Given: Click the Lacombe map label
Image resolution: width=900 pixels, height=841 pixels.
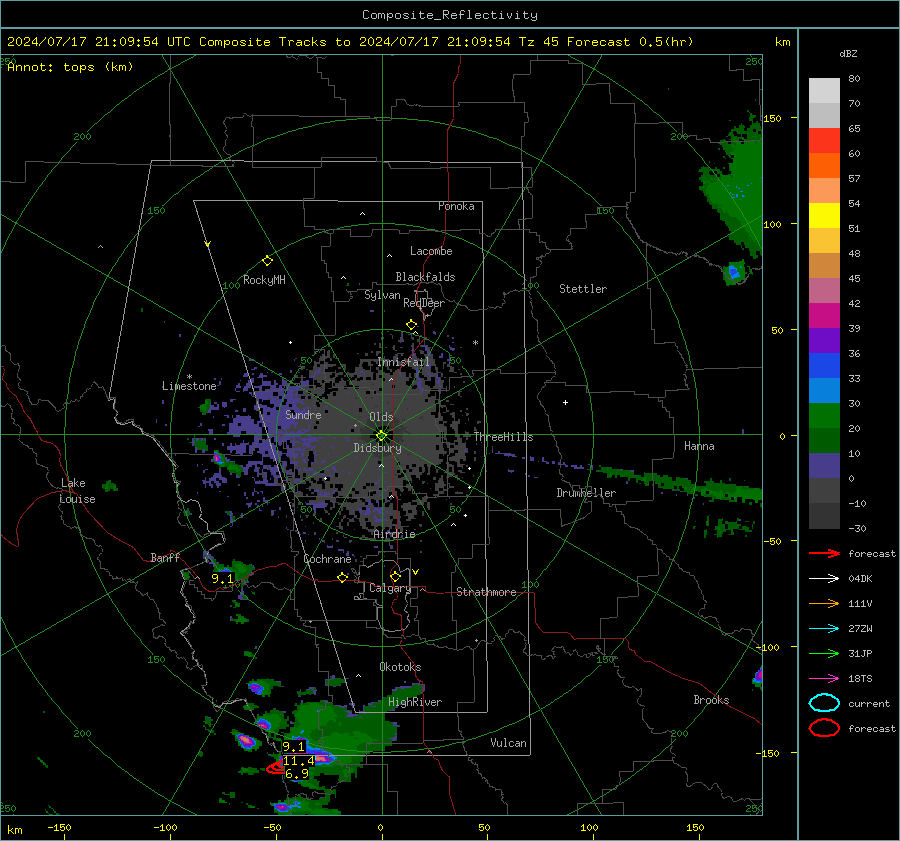Looking at the screenshot, I should coord(431,251).
